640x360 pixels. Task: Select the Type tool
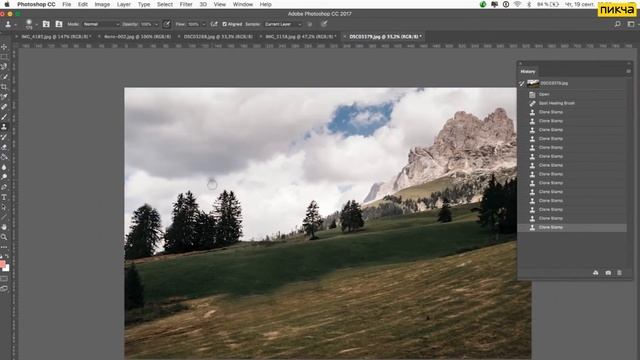click(4, 197)
